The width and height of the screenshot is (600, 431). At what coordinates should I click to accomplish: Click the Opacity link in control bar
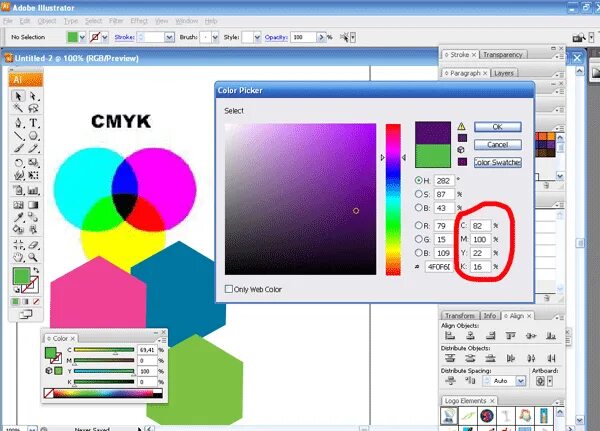(x=276, y=37)
